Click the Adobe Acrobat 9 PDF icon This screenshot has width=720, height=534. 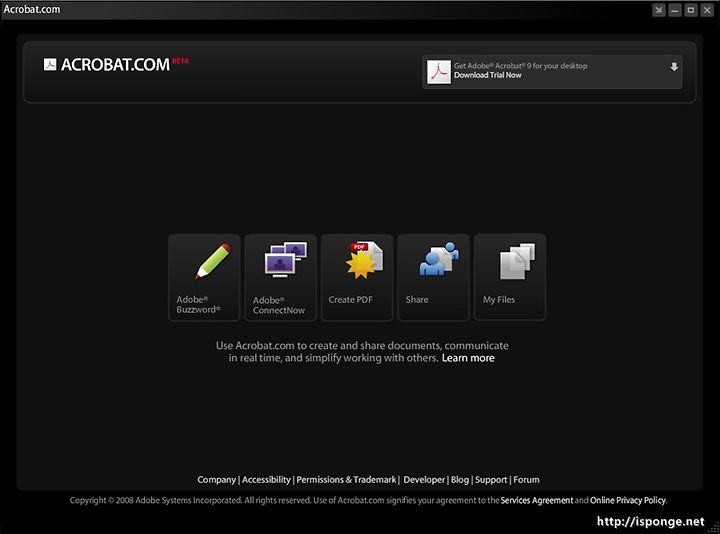click(x=439, y=72)
